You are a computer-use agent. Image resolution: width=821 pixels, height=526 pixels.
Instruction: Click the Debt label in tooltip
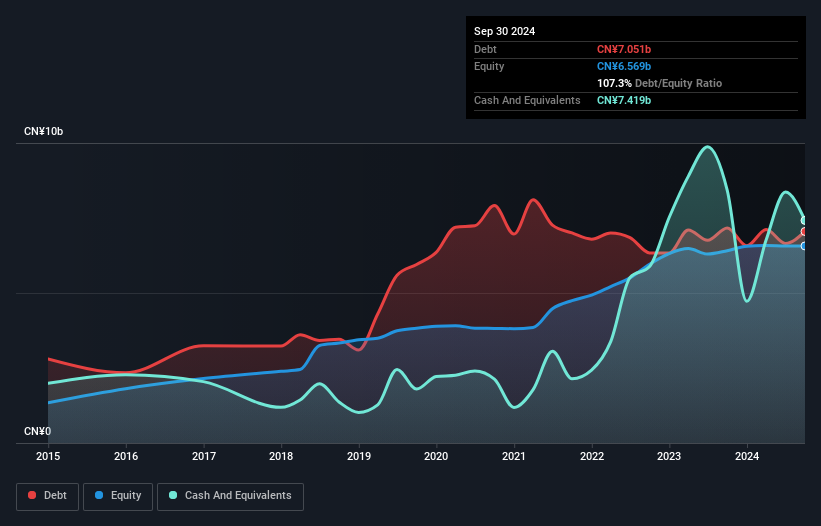[x=485, y=49]
